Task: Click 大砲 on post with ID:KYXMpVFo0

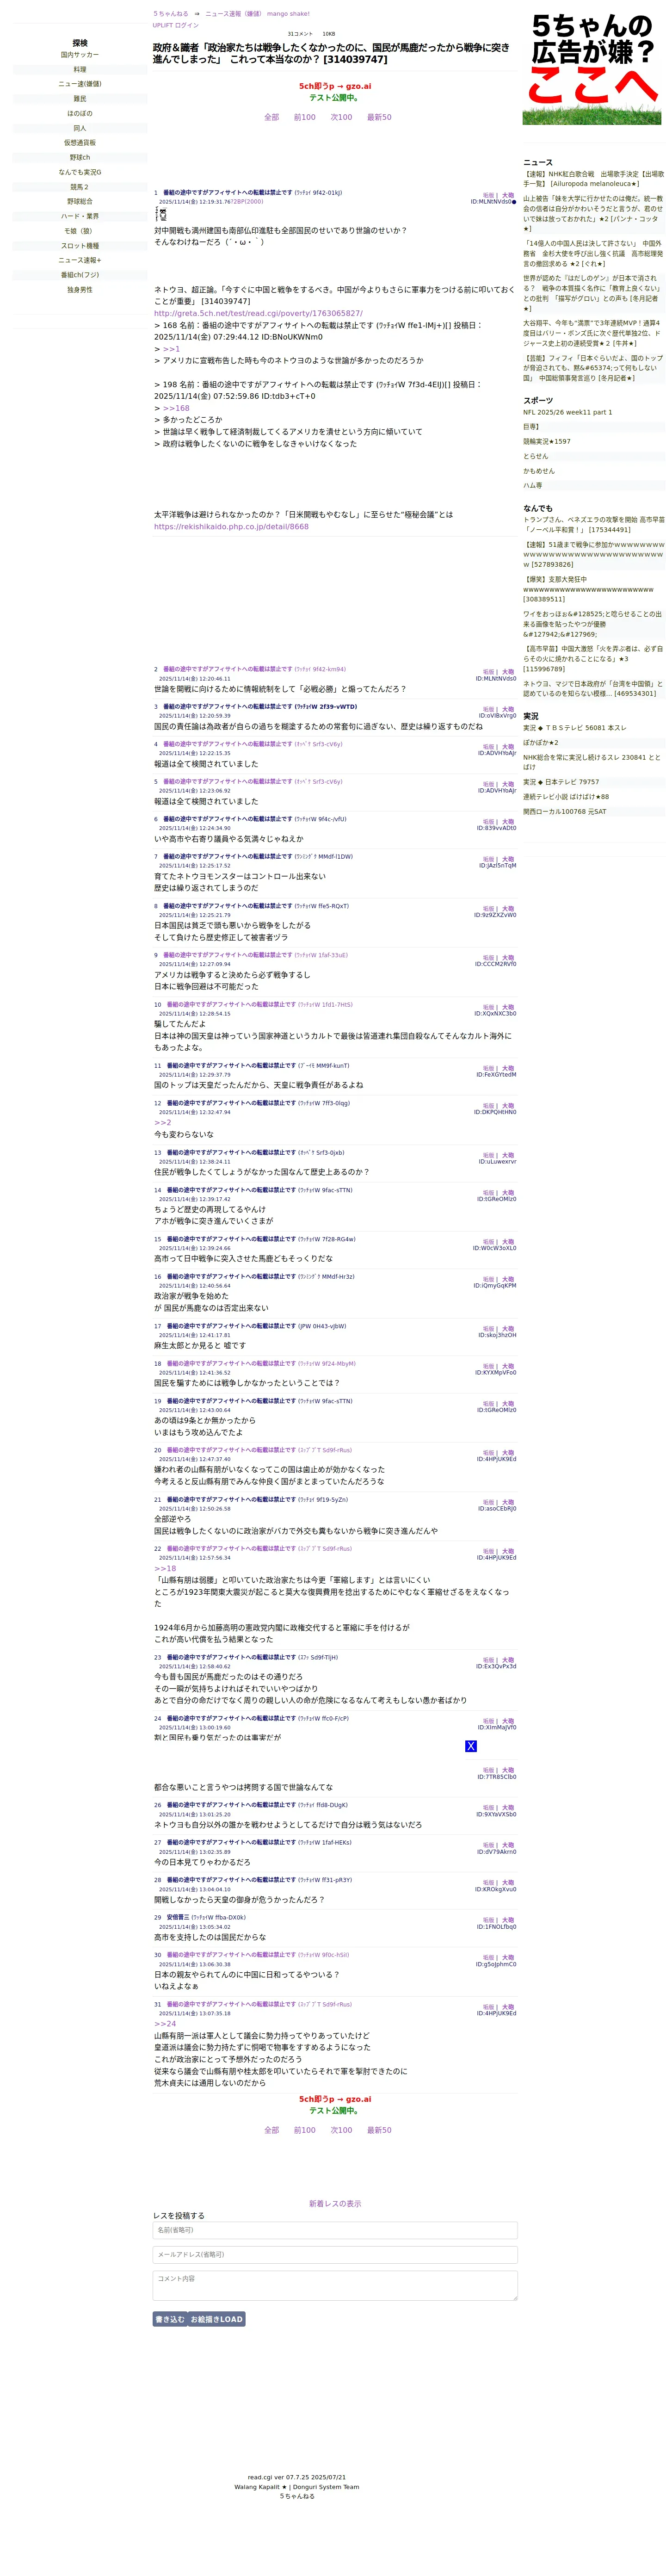Action: [508, 1367]
